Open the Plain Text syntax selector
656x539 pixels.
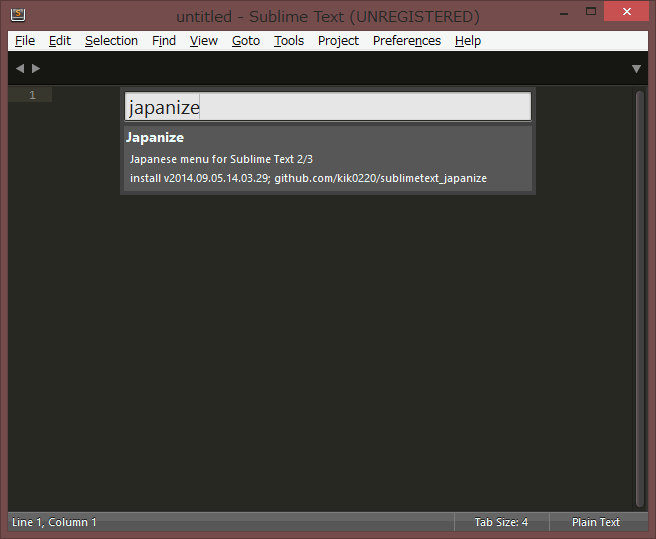click(x=596, y=522)
